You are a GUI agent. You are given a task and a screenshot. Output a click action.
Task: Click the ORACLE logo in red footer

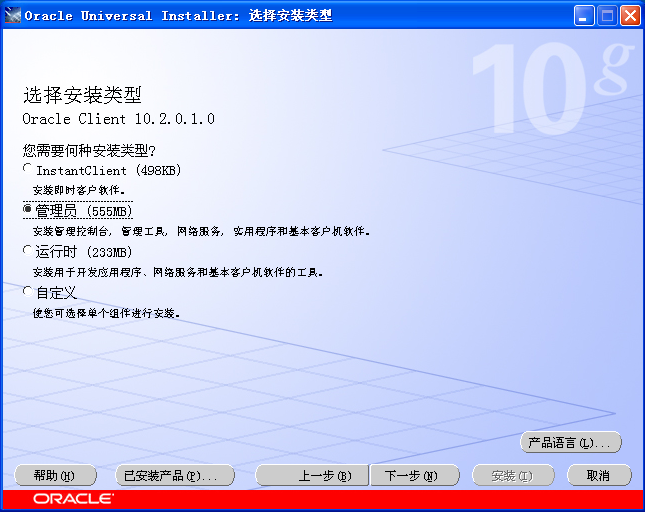coord(73,499)
